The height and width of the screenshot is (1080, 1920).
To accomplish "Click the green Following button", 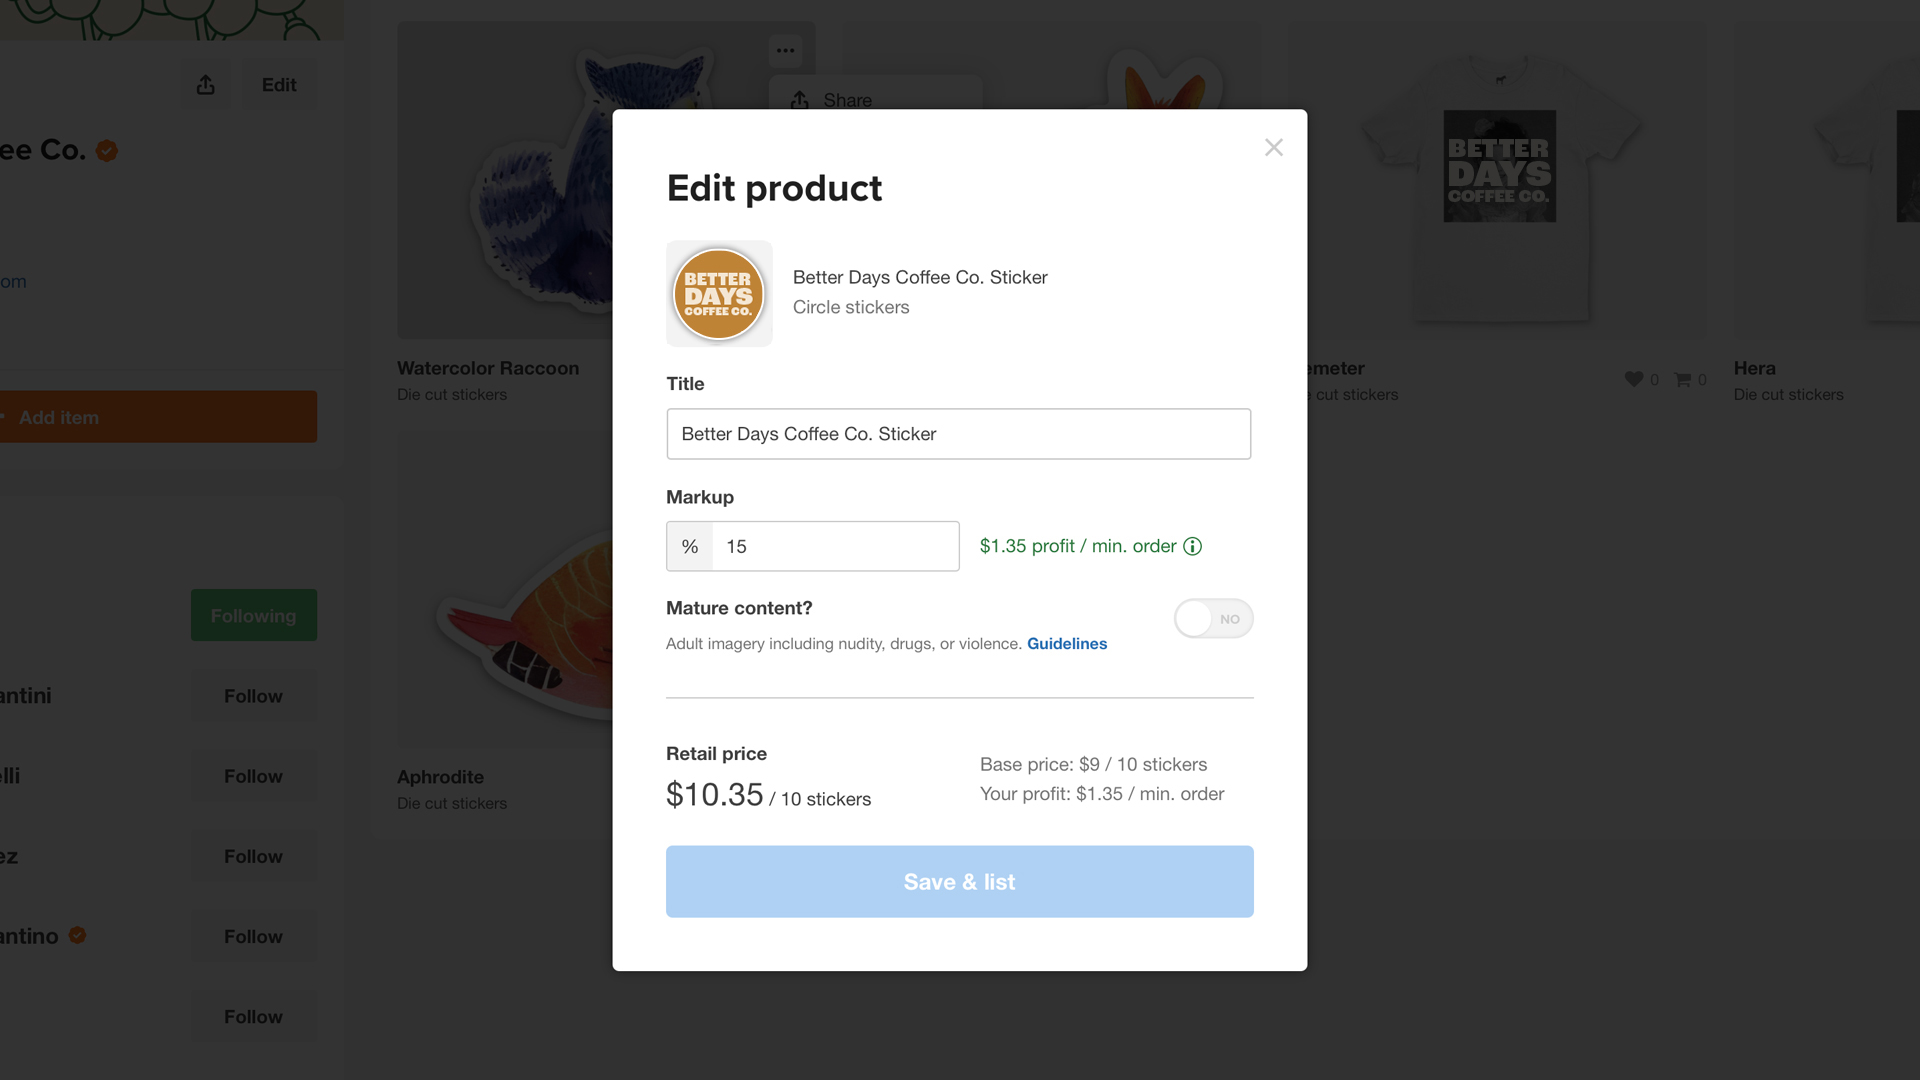I will point(253,615).
